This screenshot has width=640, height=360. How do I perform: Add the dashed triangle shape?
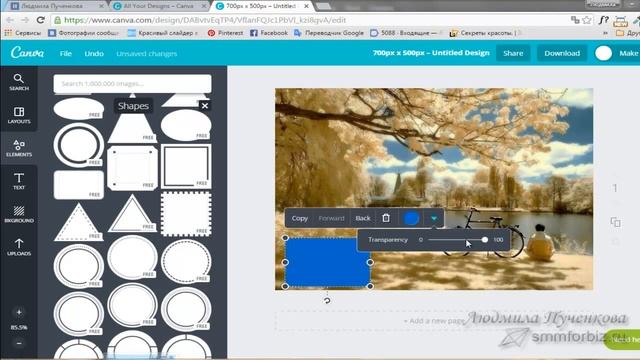[x=78, y=222]
